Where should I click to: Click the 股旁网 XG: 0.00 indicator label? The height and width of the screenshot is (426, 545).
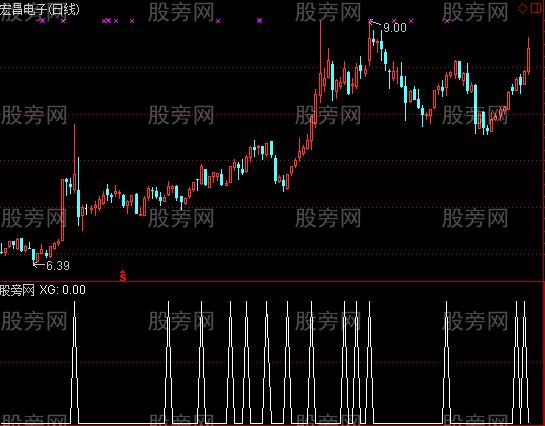42,289
